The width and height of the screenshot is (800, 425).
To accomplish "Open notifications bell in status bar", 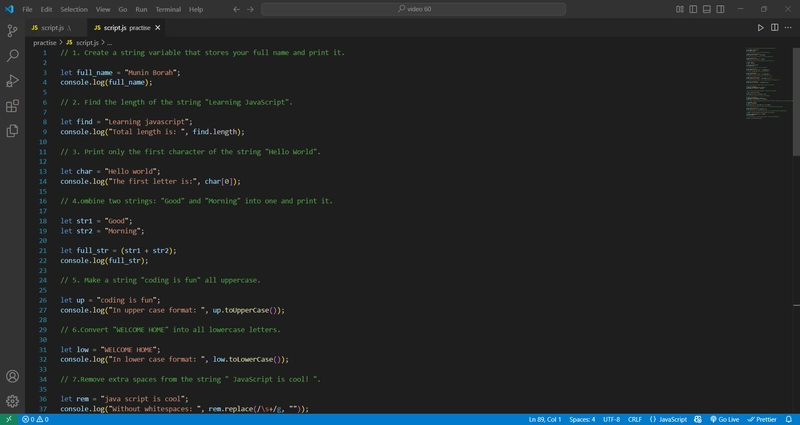I will (788, 419).
